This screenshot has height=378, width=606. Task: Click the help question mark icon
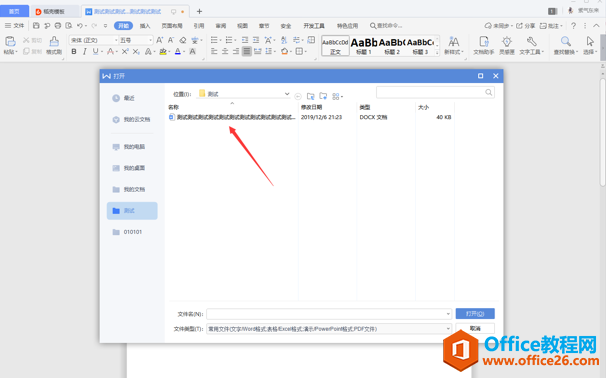[x=574, y=26]
